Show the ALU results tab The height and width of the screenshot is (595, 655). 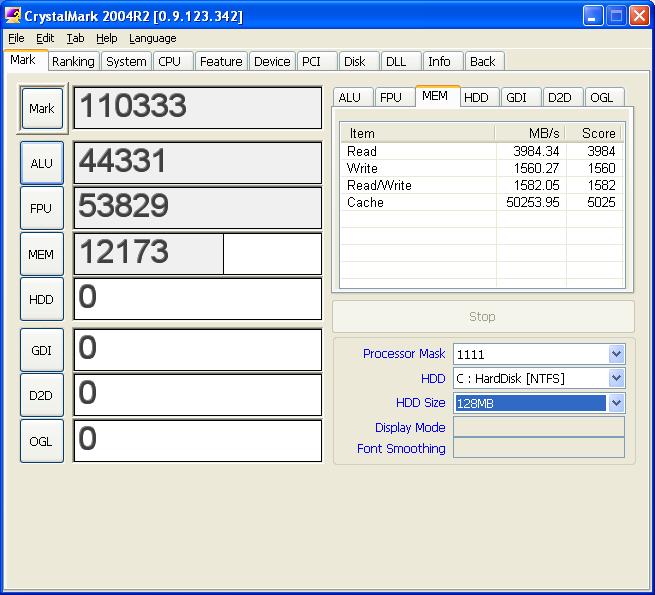point(353,97)
